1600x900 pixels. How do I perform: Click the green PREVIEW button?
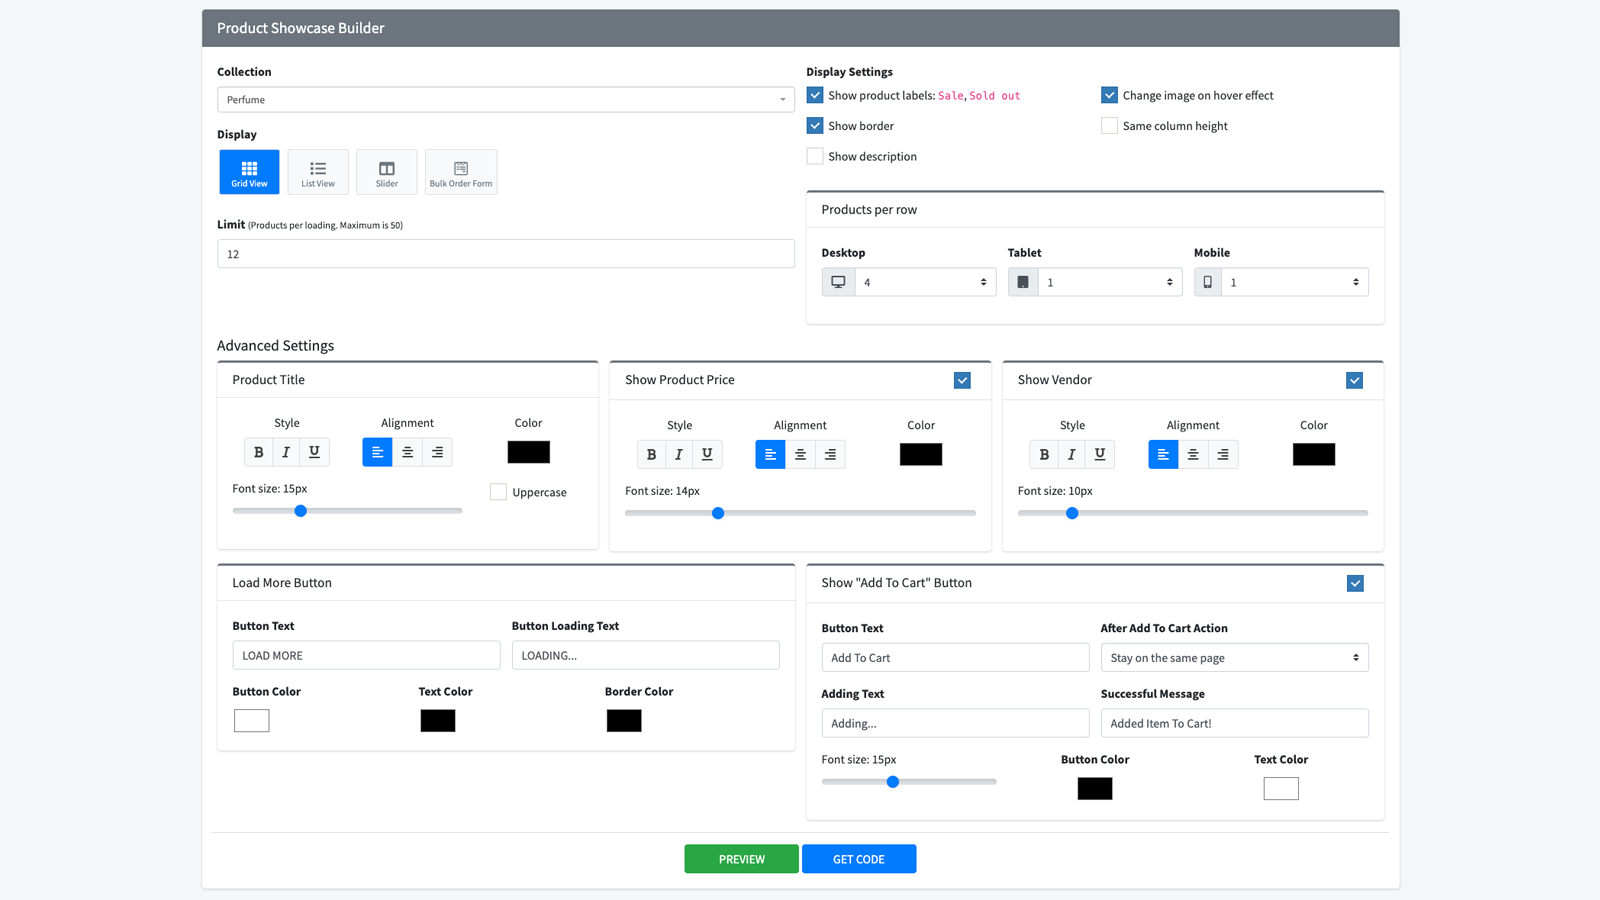coord(741,858)
